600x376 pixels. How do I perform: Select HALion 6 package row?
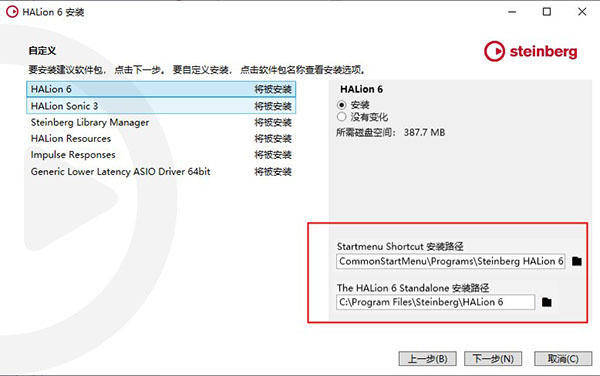161,89
